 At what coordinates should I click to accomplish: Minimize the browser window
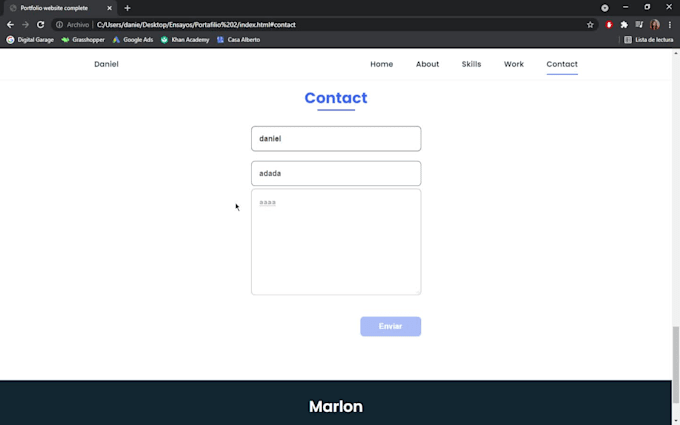pos(625,7)
